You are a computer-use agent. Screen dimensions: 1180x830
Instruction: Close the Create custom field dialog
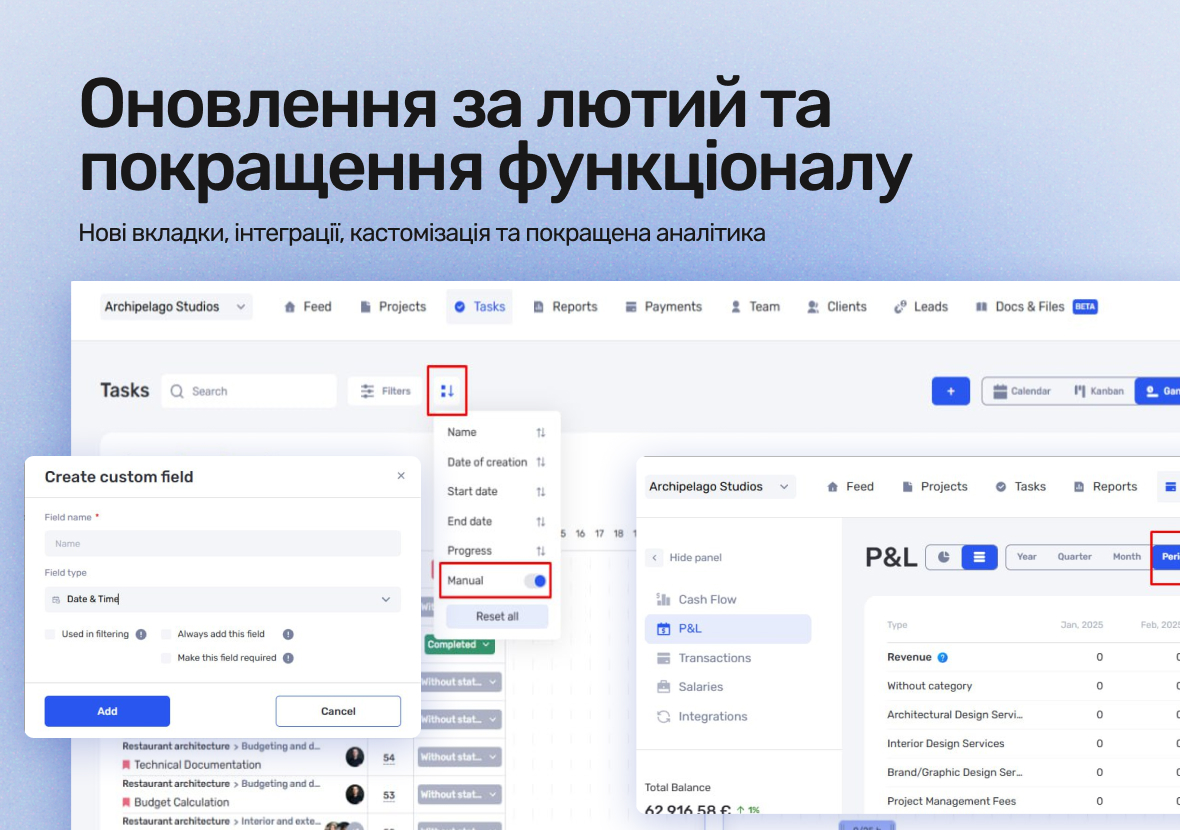click(401, 476)
